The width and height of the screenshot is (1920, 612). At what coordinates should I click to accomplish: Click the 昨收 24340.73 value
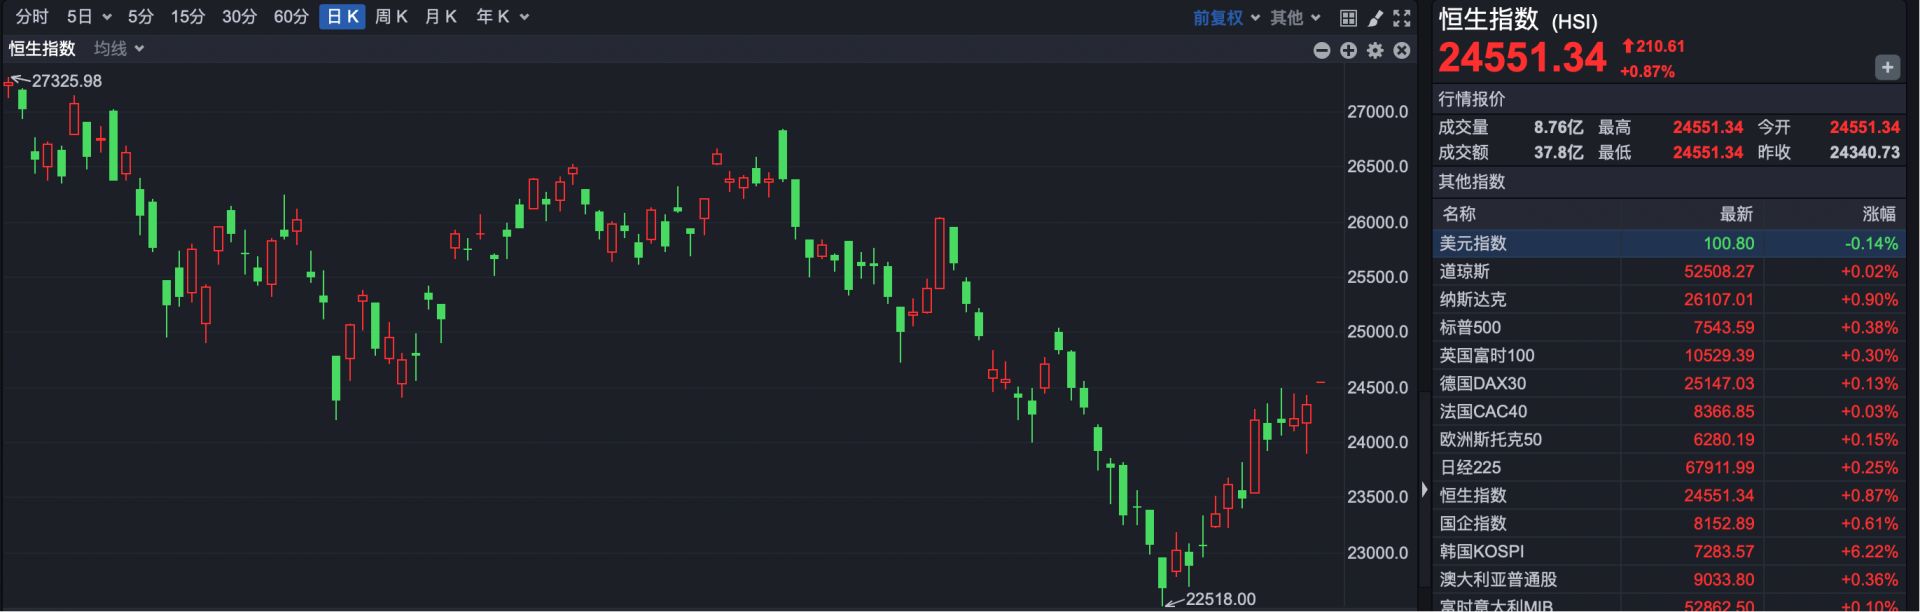click(x=1864, y=152)
